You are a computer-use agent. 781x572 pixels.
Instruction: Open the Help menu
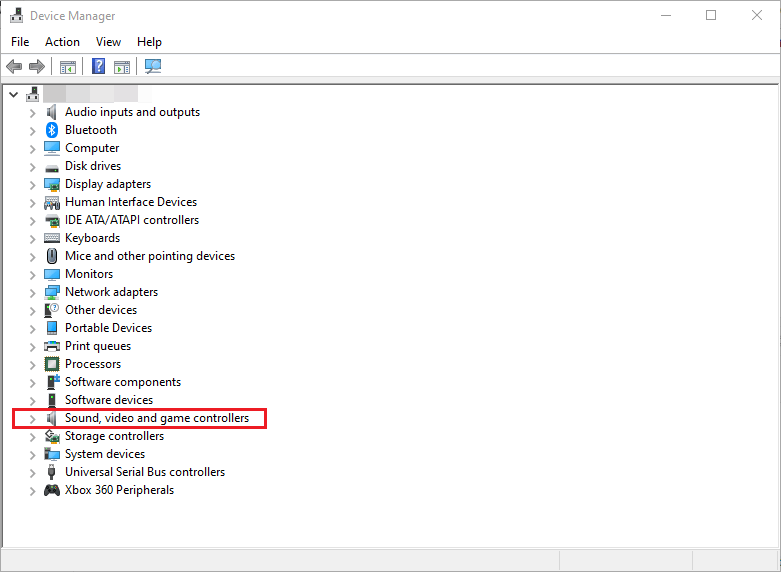click(149, 42)
